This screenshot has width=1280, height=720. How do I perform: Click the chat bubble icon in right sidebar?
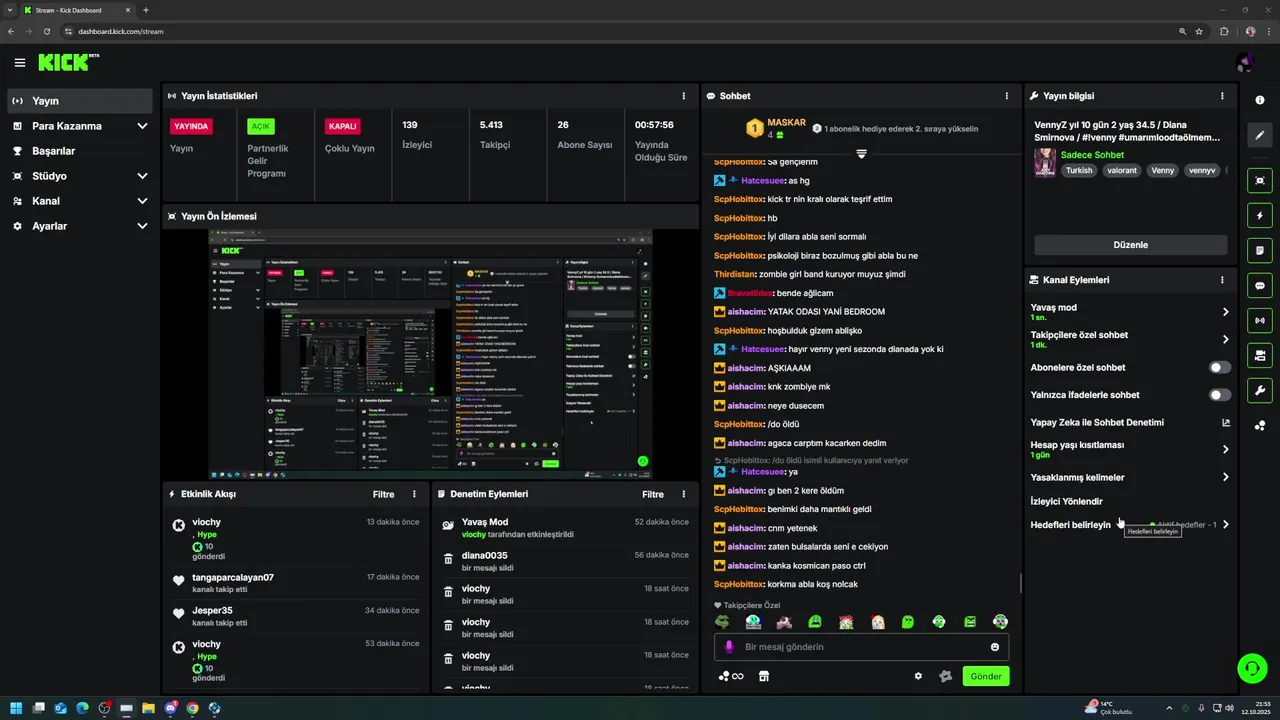(1260, 285)
